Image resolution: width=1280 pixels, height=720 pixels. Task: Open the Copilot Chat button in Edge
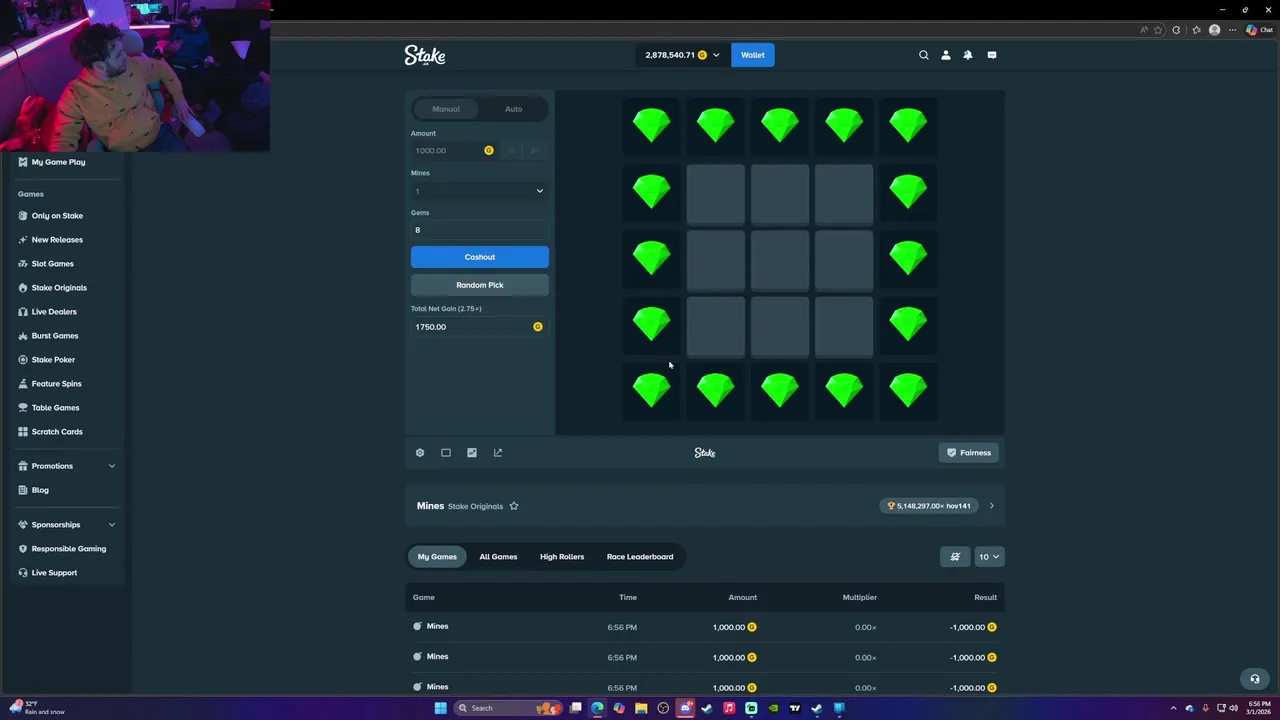pos(1259,30)
